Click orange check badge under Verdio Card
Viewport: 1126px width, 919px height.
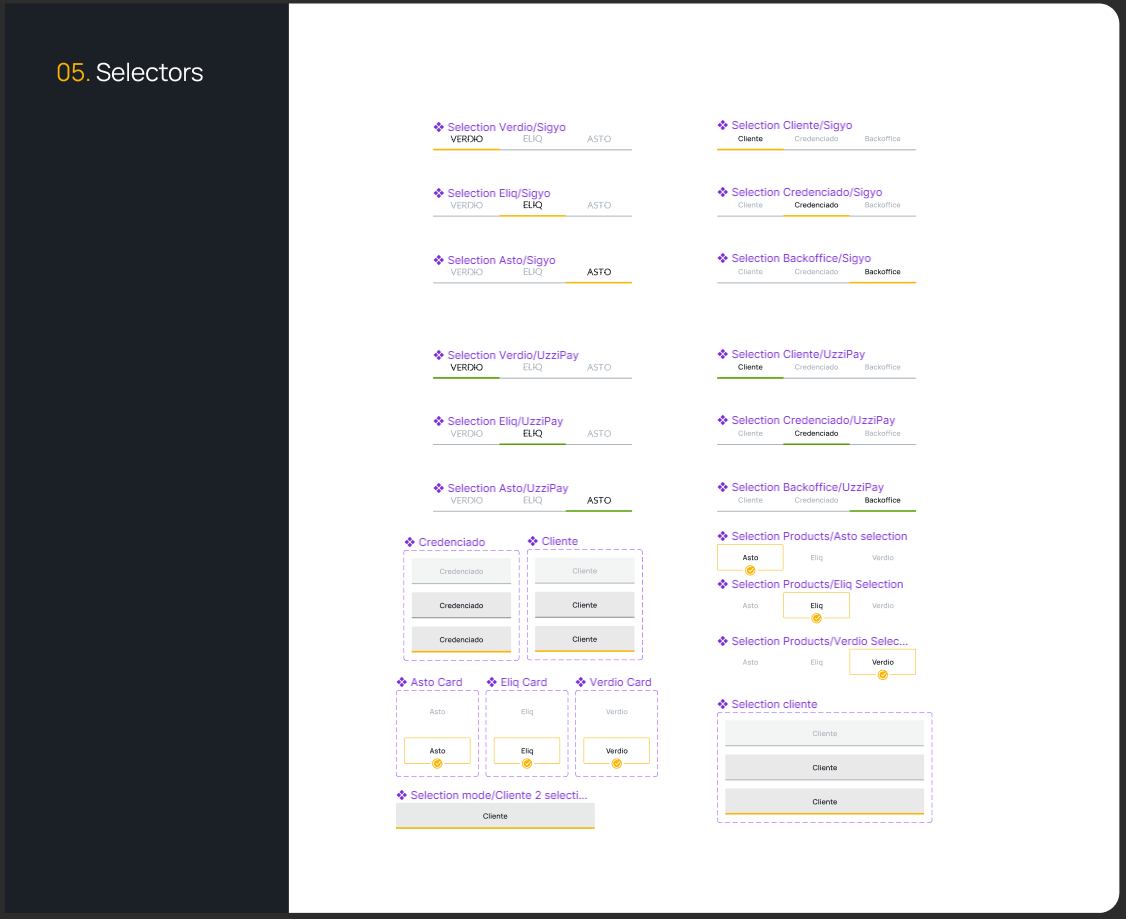[x=616, y=763]
